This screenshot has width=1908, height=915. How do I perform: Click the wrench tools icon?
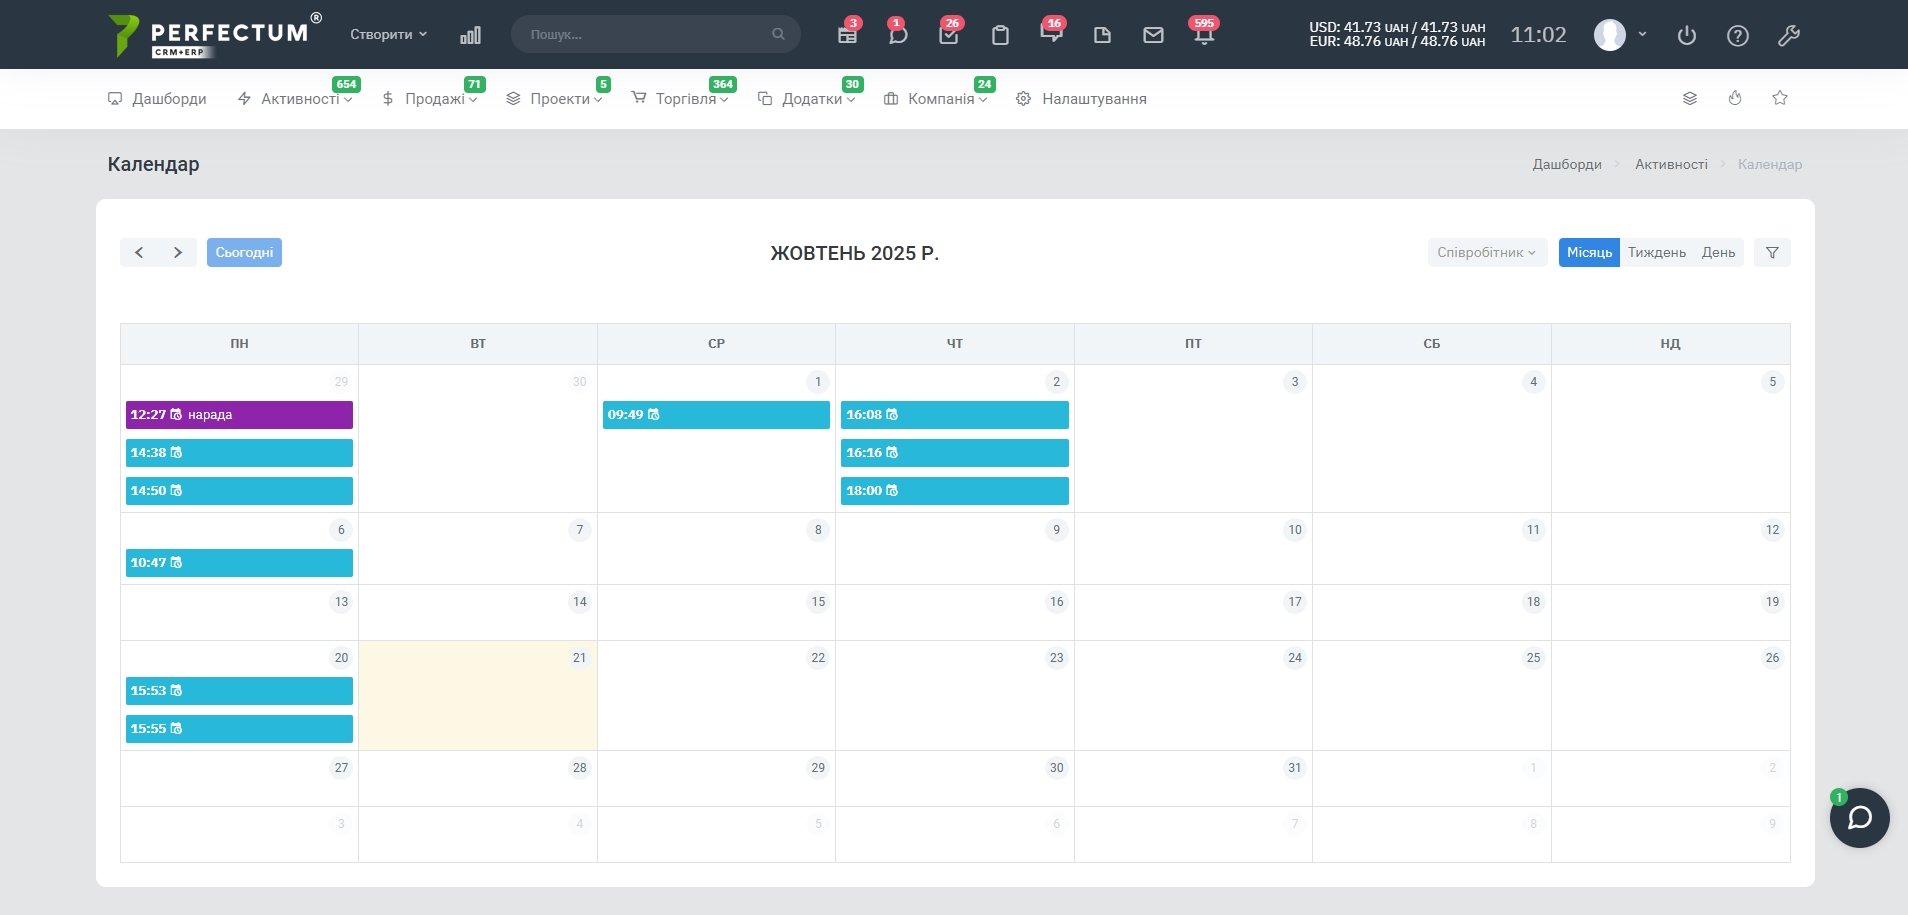(1789, 35)
